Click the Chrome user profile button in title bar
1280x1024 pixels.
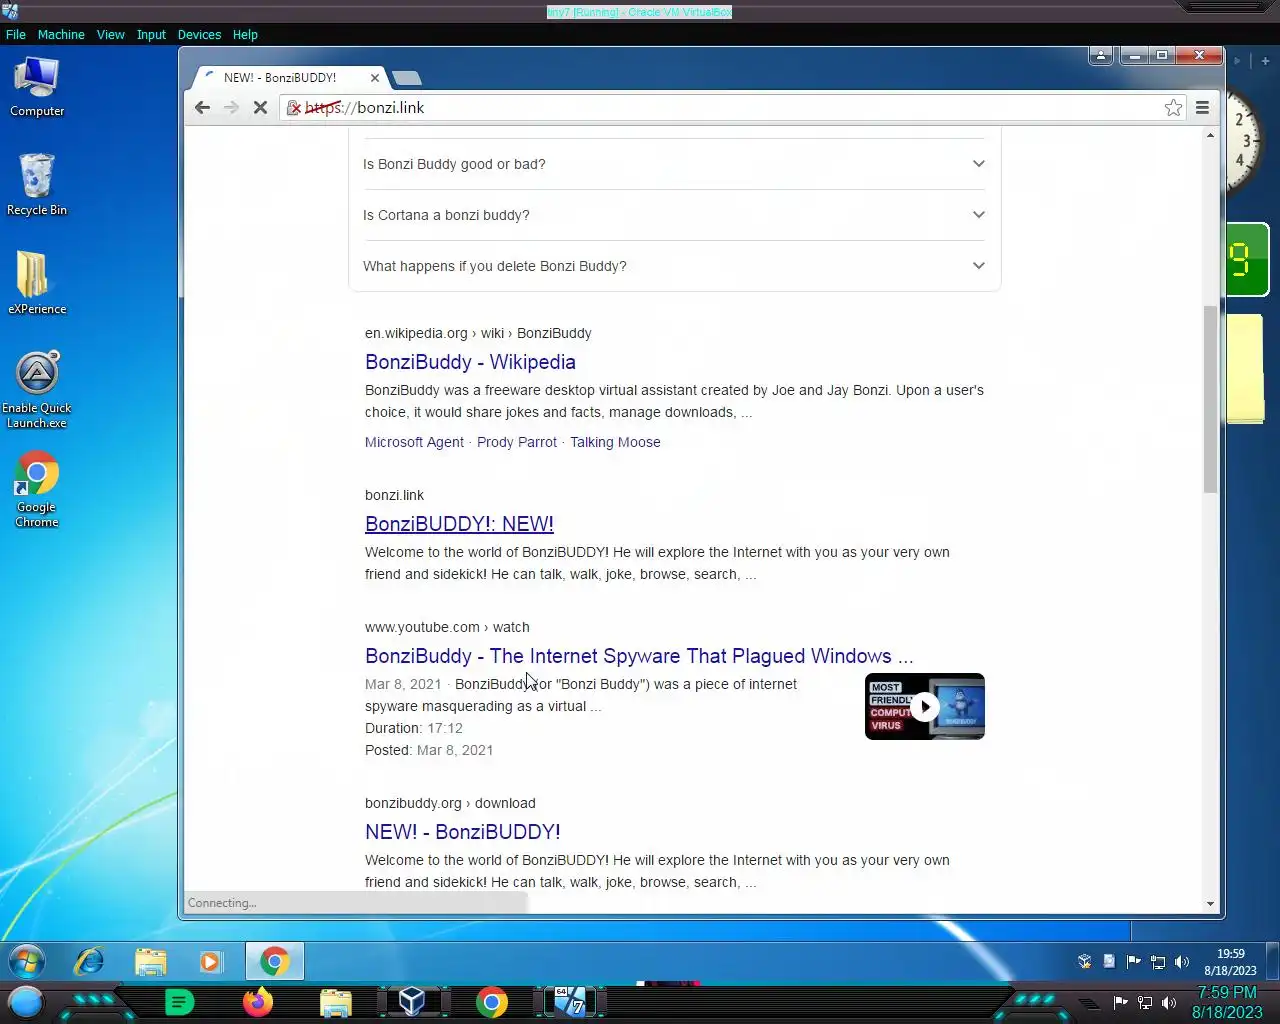tap(1101, 56)
